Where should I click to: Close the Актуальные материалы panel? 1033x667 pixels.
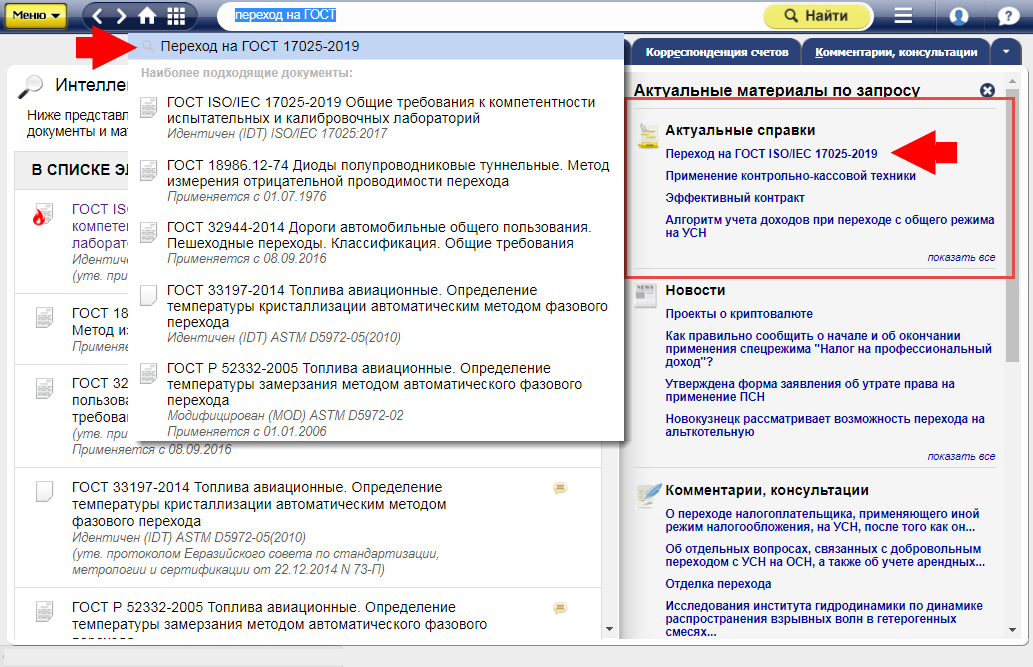click(988, 90)
